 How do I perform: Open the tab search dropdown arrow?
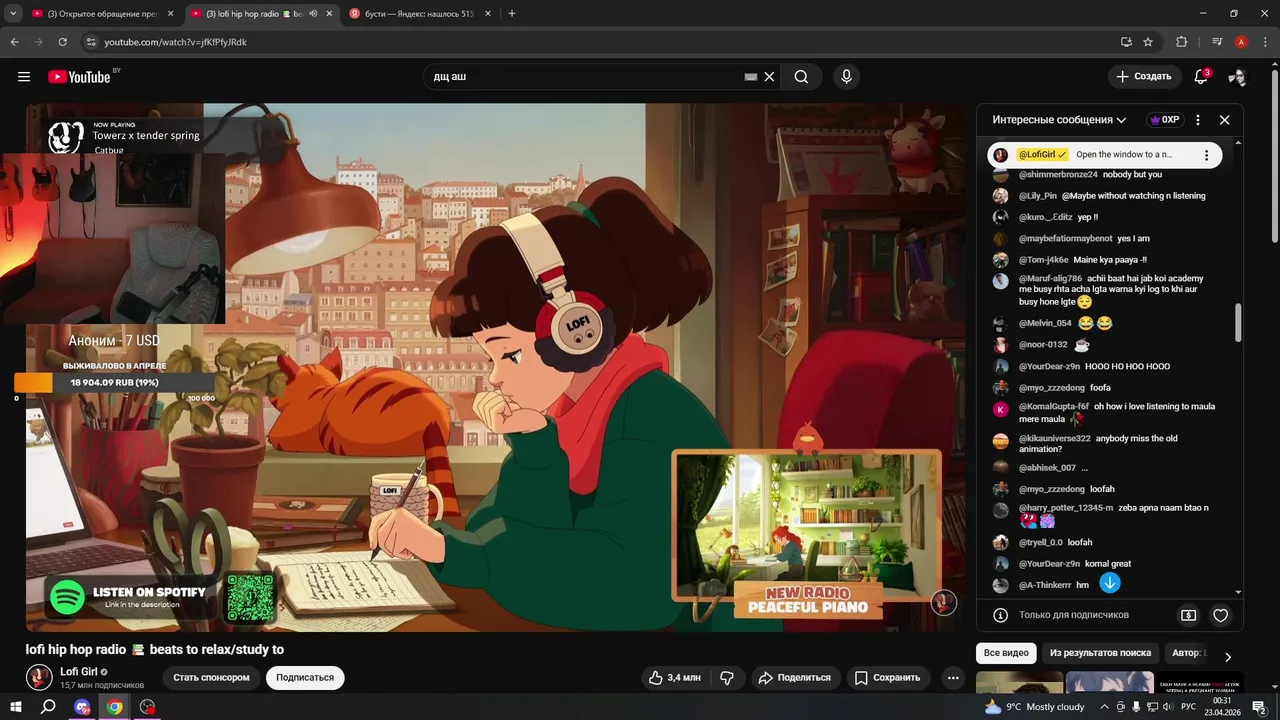[x=13, y=14]
